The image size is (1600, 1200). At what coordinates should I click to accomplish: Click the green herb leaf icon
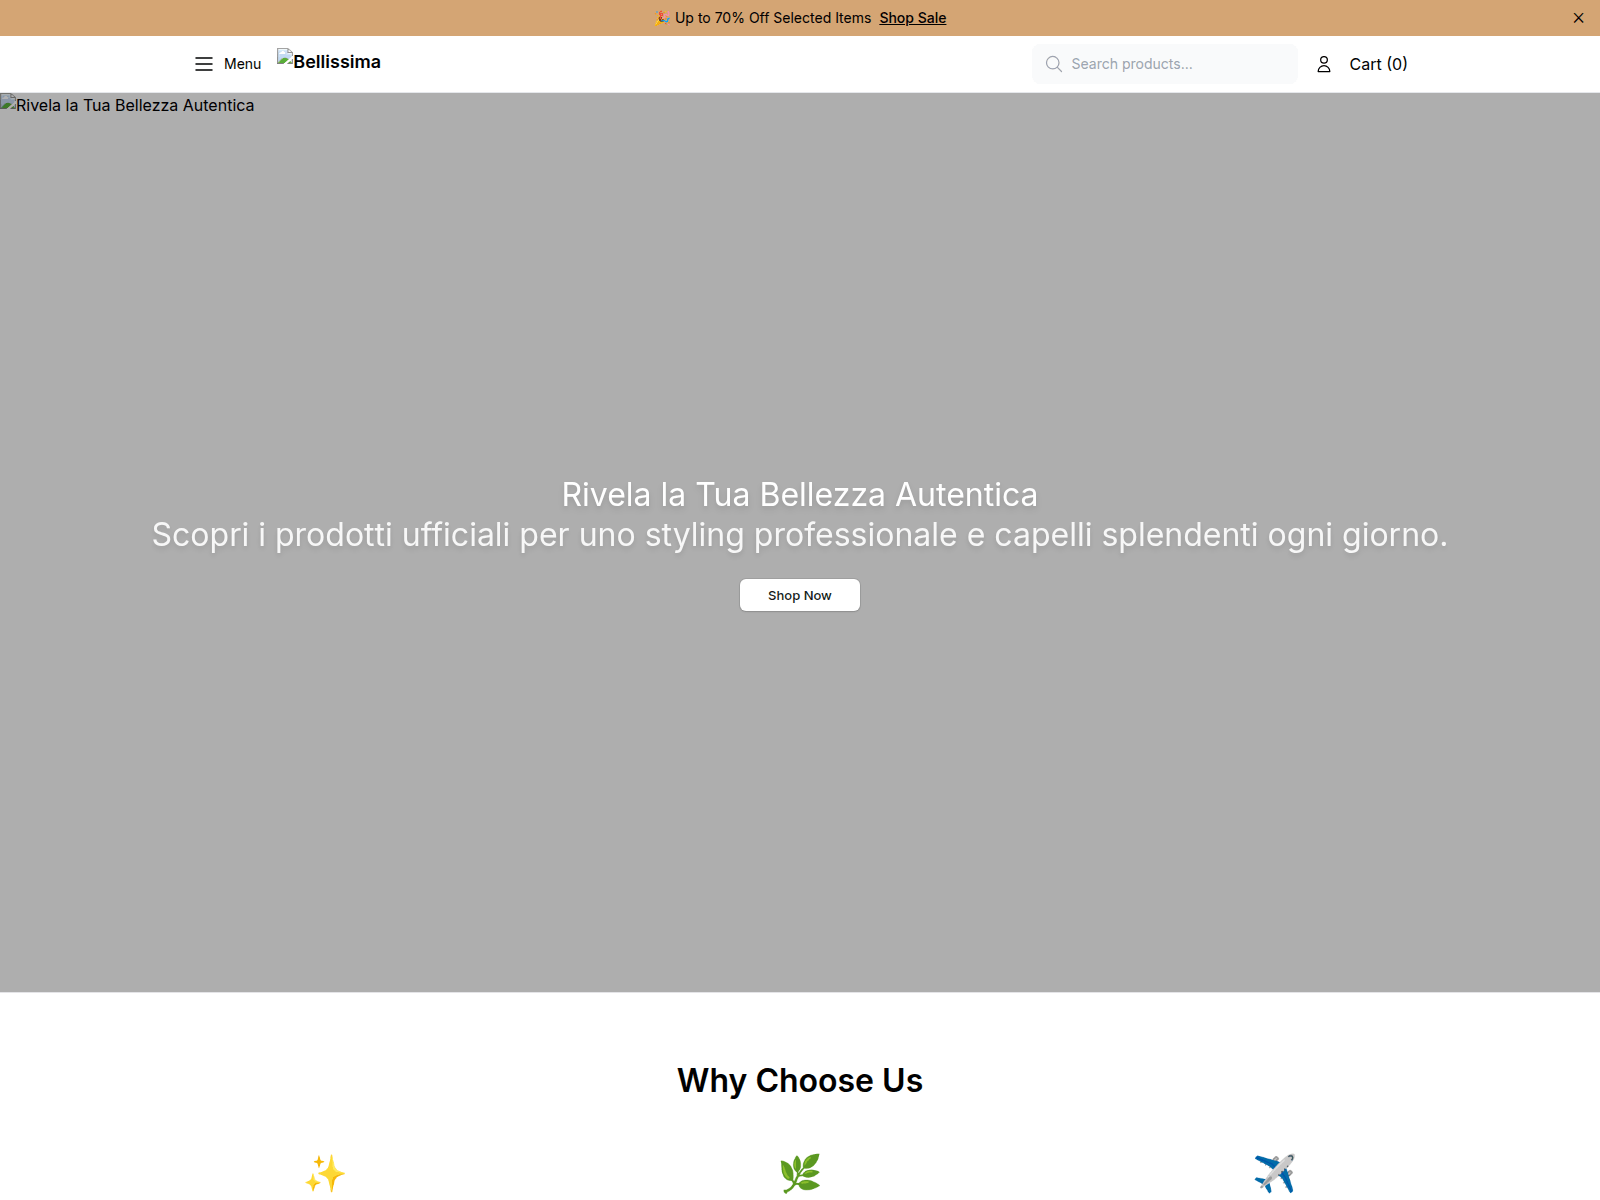800,1173
